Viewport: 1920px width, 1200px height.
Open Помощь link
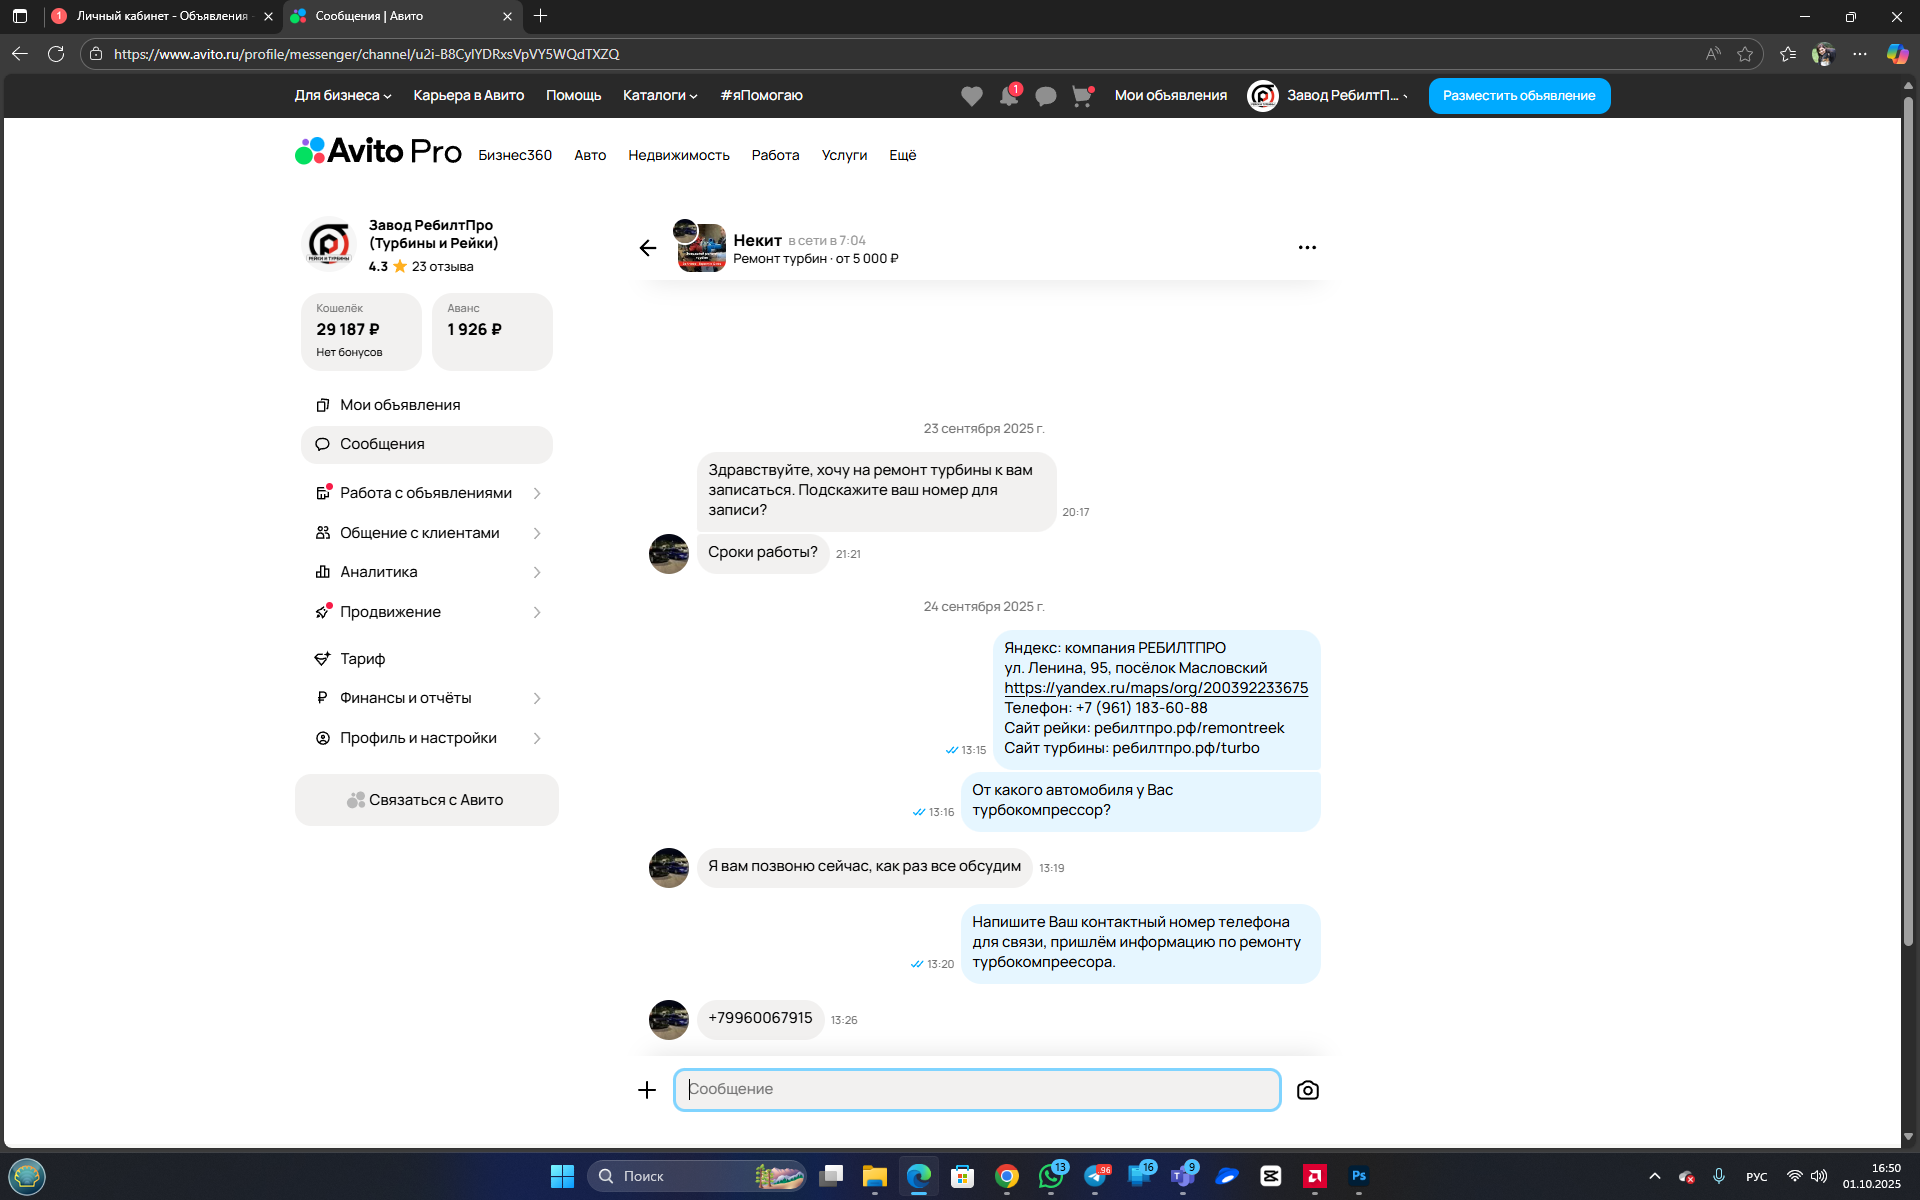tap(574, 96)
